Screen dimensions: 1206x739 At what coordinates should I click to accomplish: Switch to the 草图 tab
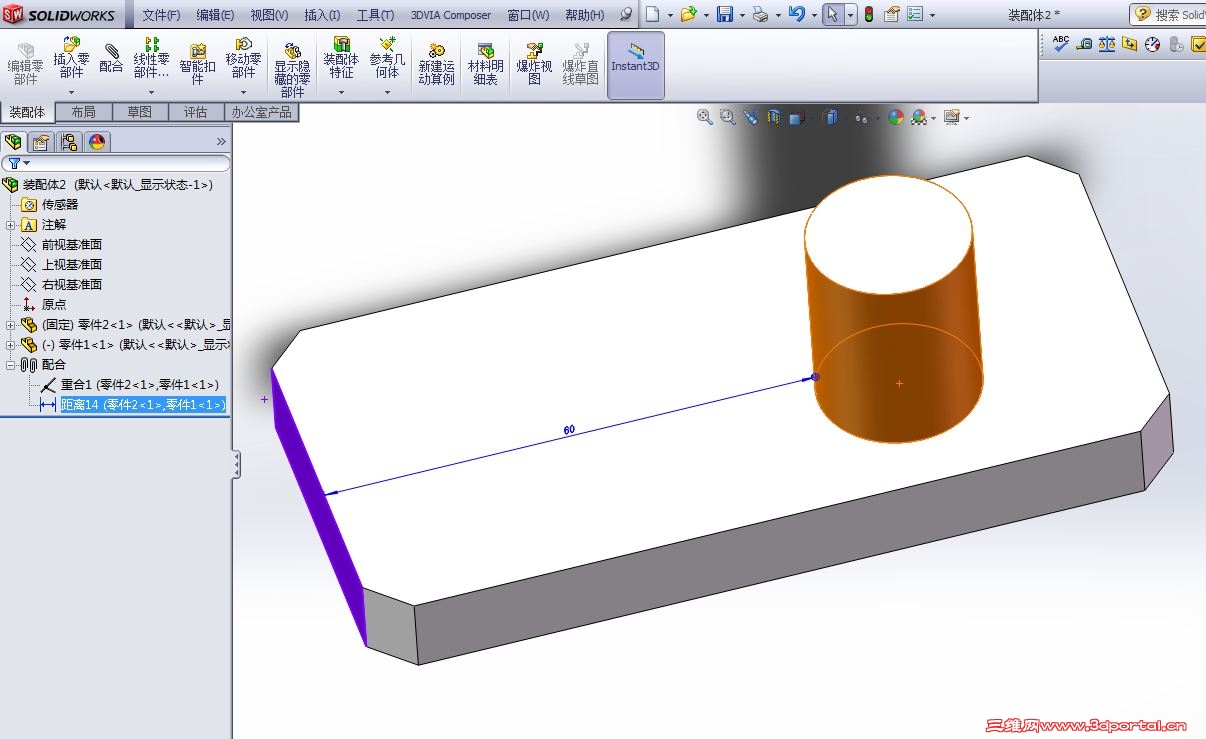click(140, 112)
